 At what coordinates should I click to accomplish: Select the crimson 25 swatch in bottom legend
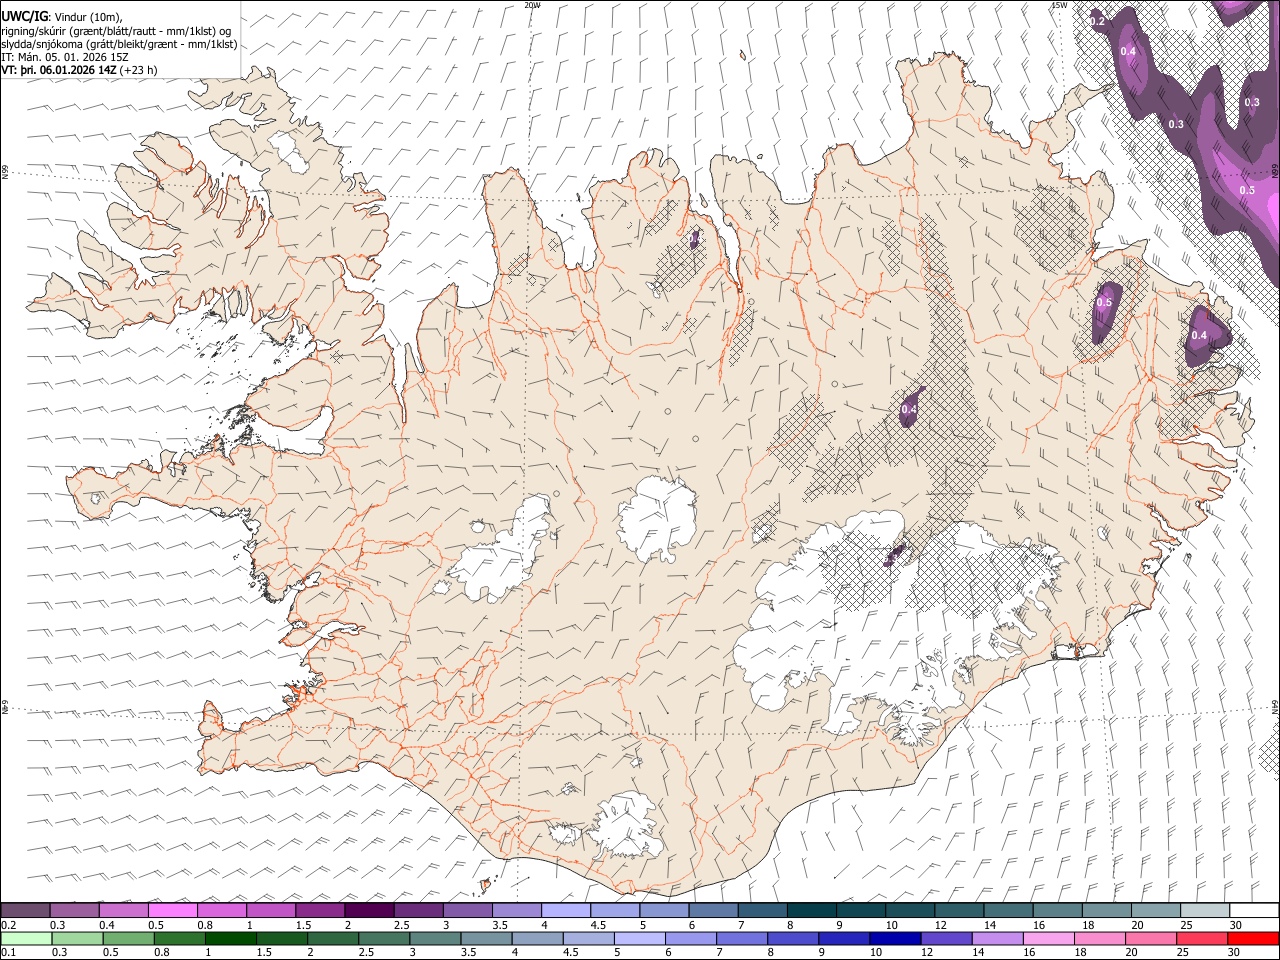[x=1203, y=938]
